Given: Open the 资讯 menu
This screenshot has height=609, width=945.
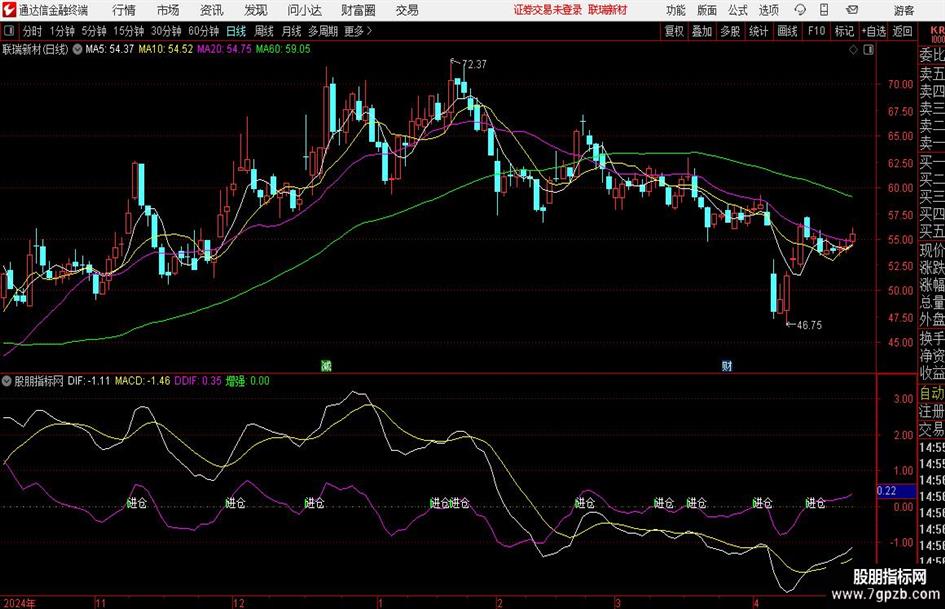Looking at the screenshot, I should (212, 10).
